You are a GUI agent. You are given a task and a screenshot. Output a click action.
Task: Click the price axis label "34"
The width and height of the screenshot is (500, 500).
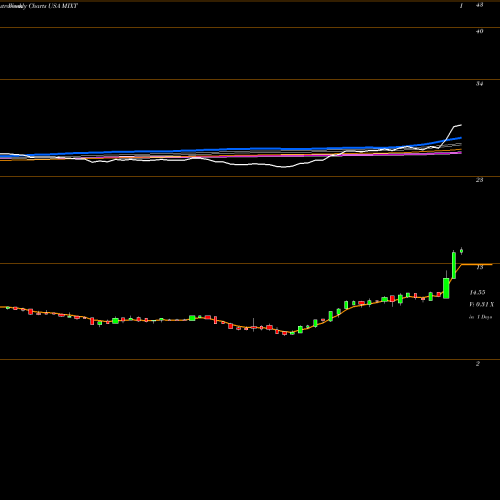(x=479, y=84)
